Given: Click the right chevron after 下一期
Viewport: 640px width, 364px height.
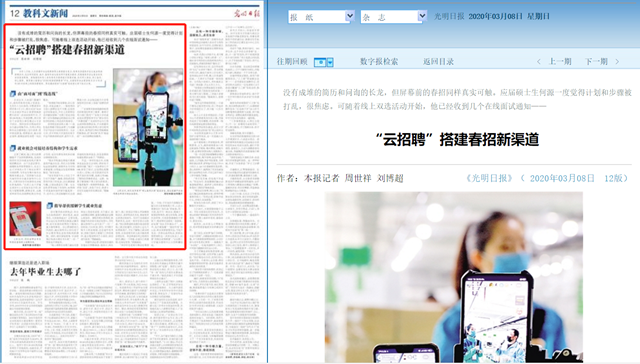Looking at the screenshot, I should point(617,62).
